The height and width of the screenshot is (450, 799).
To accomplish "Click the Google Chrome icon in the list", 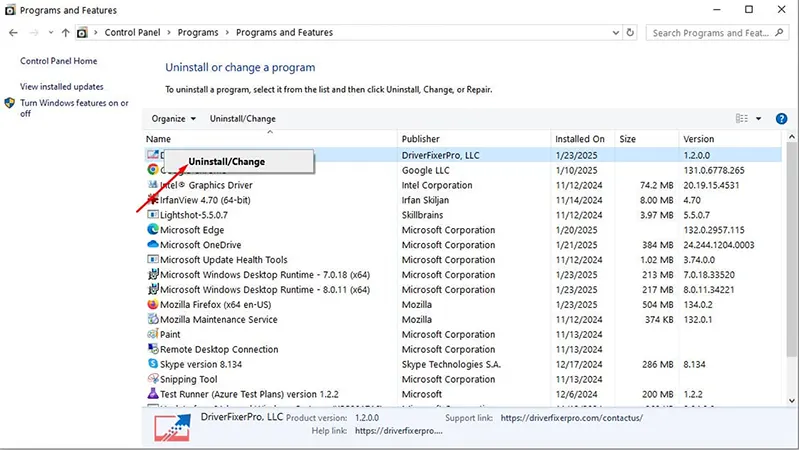I will click(x=152, y=170).
